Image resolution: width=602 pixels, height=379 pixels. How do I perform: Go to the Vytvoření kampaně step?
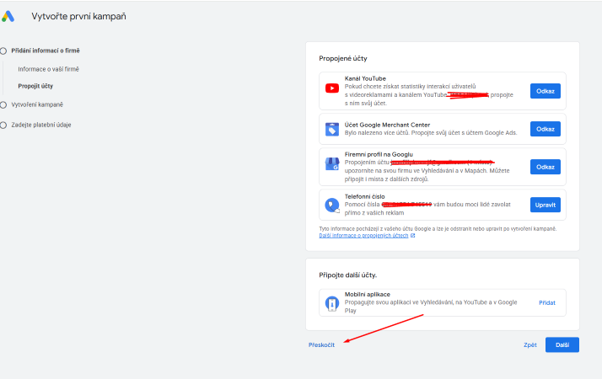[37, 104]
